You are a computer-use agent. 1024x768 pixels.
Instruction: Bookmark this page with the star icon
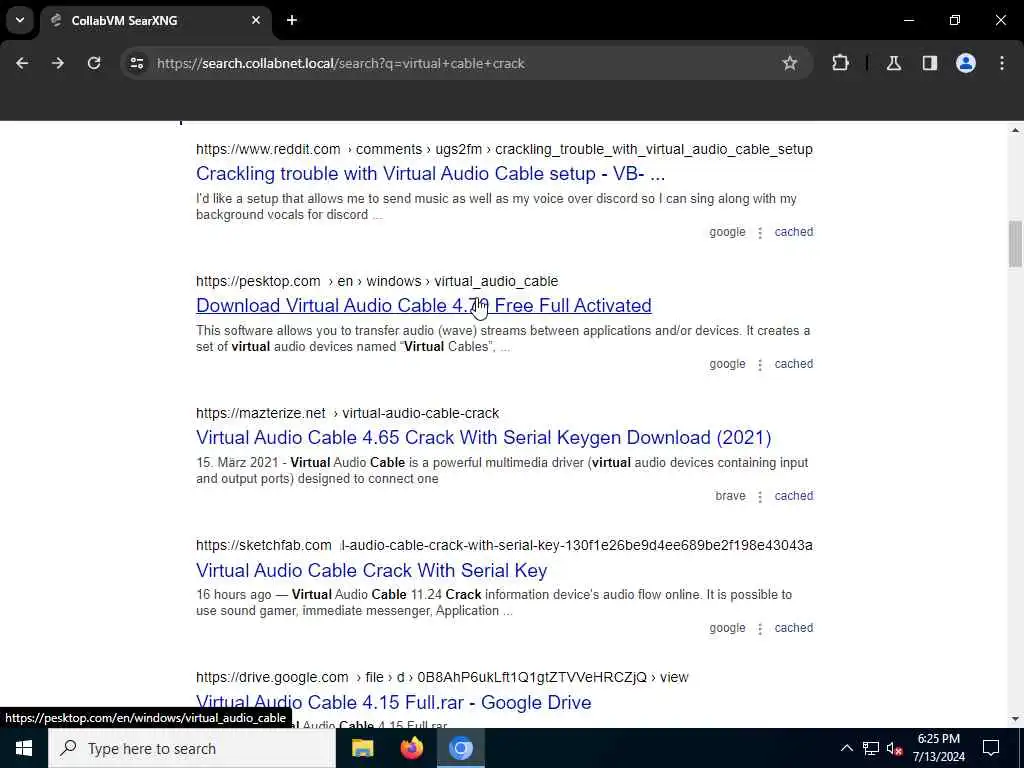tap(790, 63)
